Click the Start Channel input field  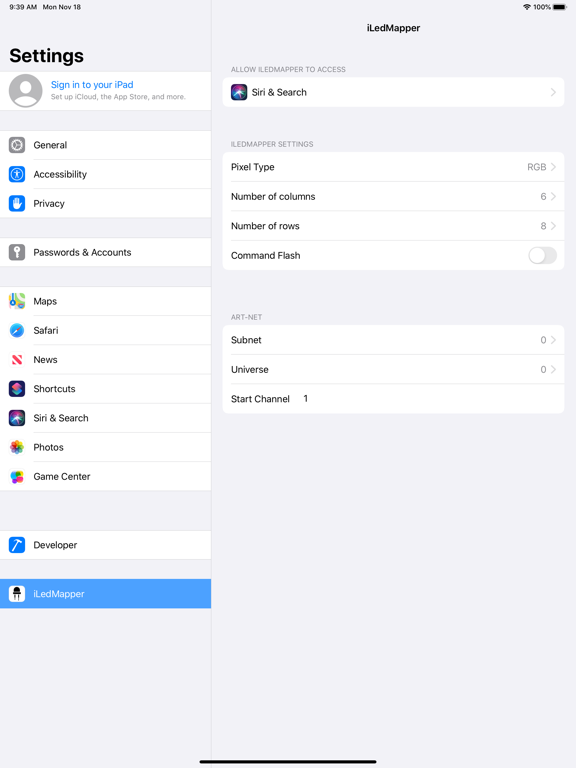[x=430, y=399]
